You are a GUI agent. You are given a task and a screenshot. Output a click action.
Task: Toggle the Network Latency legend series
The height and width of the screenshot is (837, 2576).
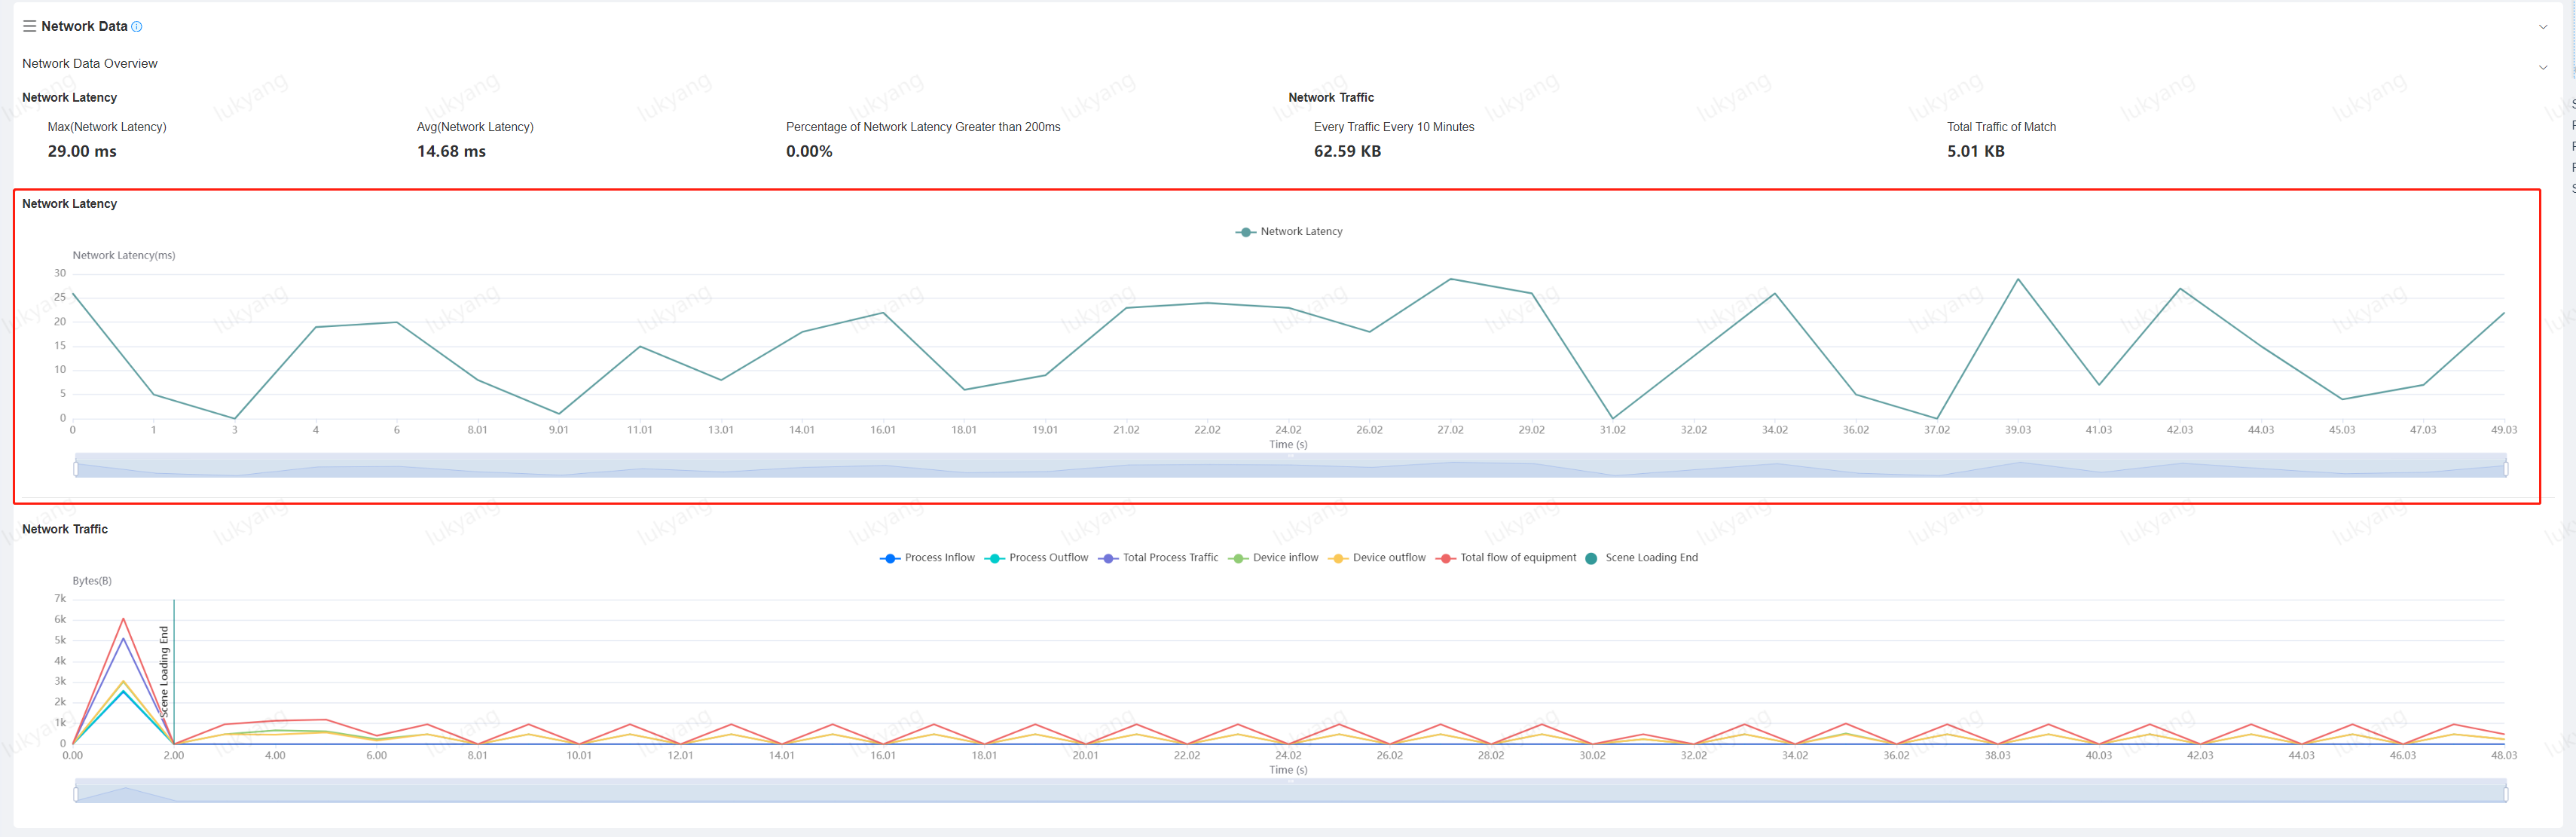[1289, 232]
